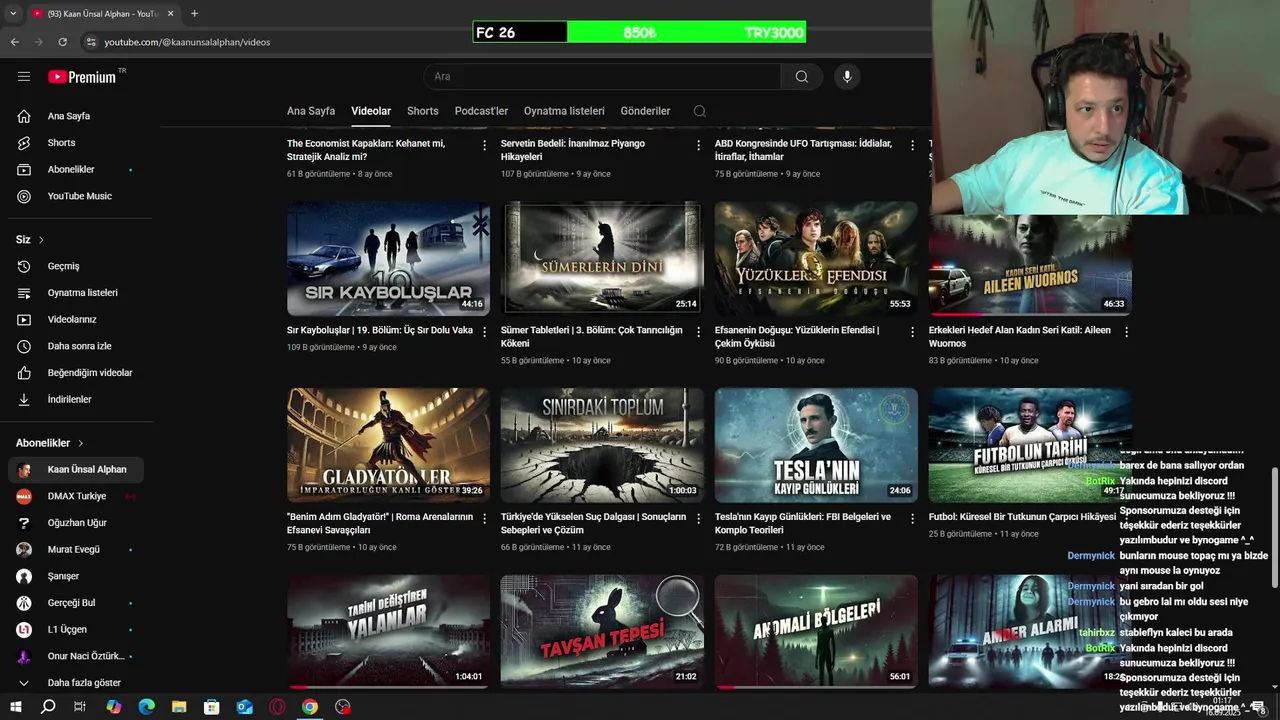Open YouTube Music from sidebar

click(x=76, y=196)
